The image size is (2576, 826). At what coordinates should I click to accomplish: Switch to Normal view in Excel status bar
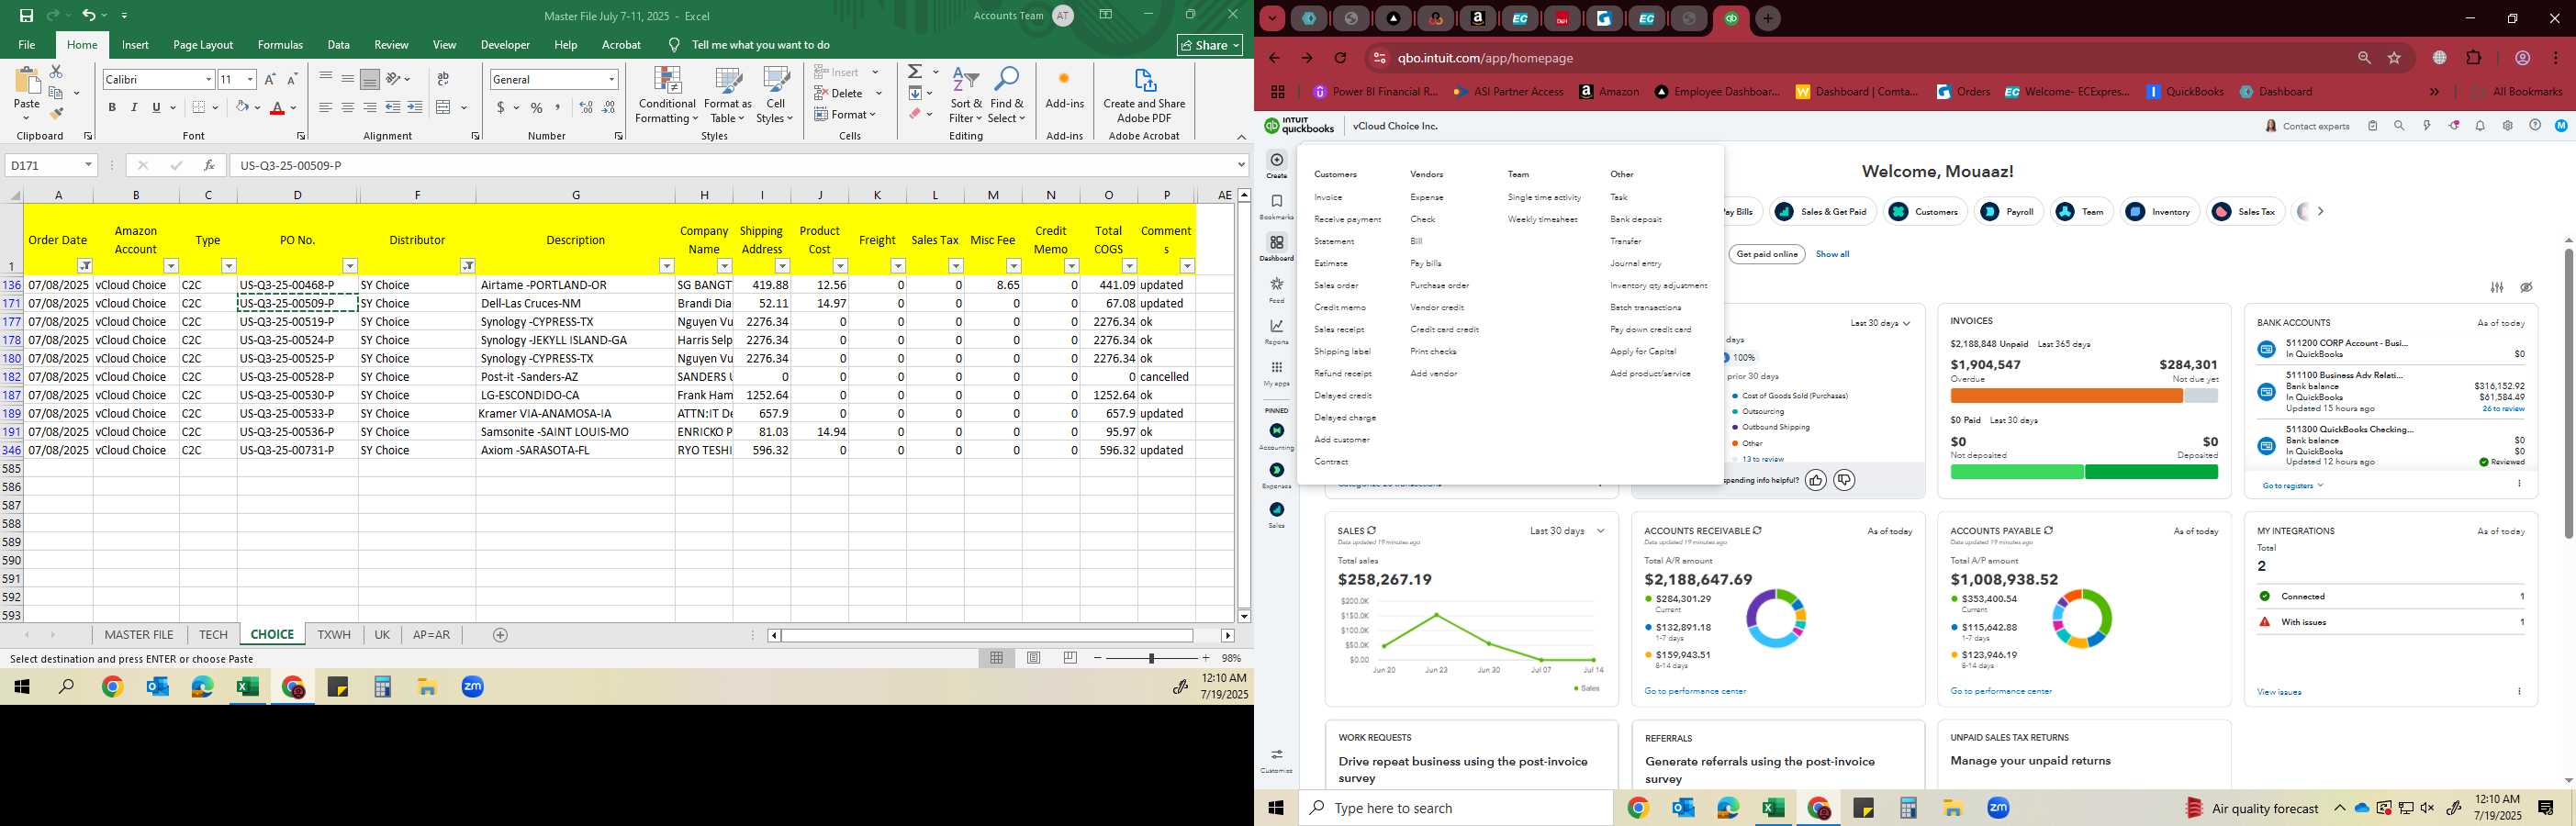(x=996, y=658)
